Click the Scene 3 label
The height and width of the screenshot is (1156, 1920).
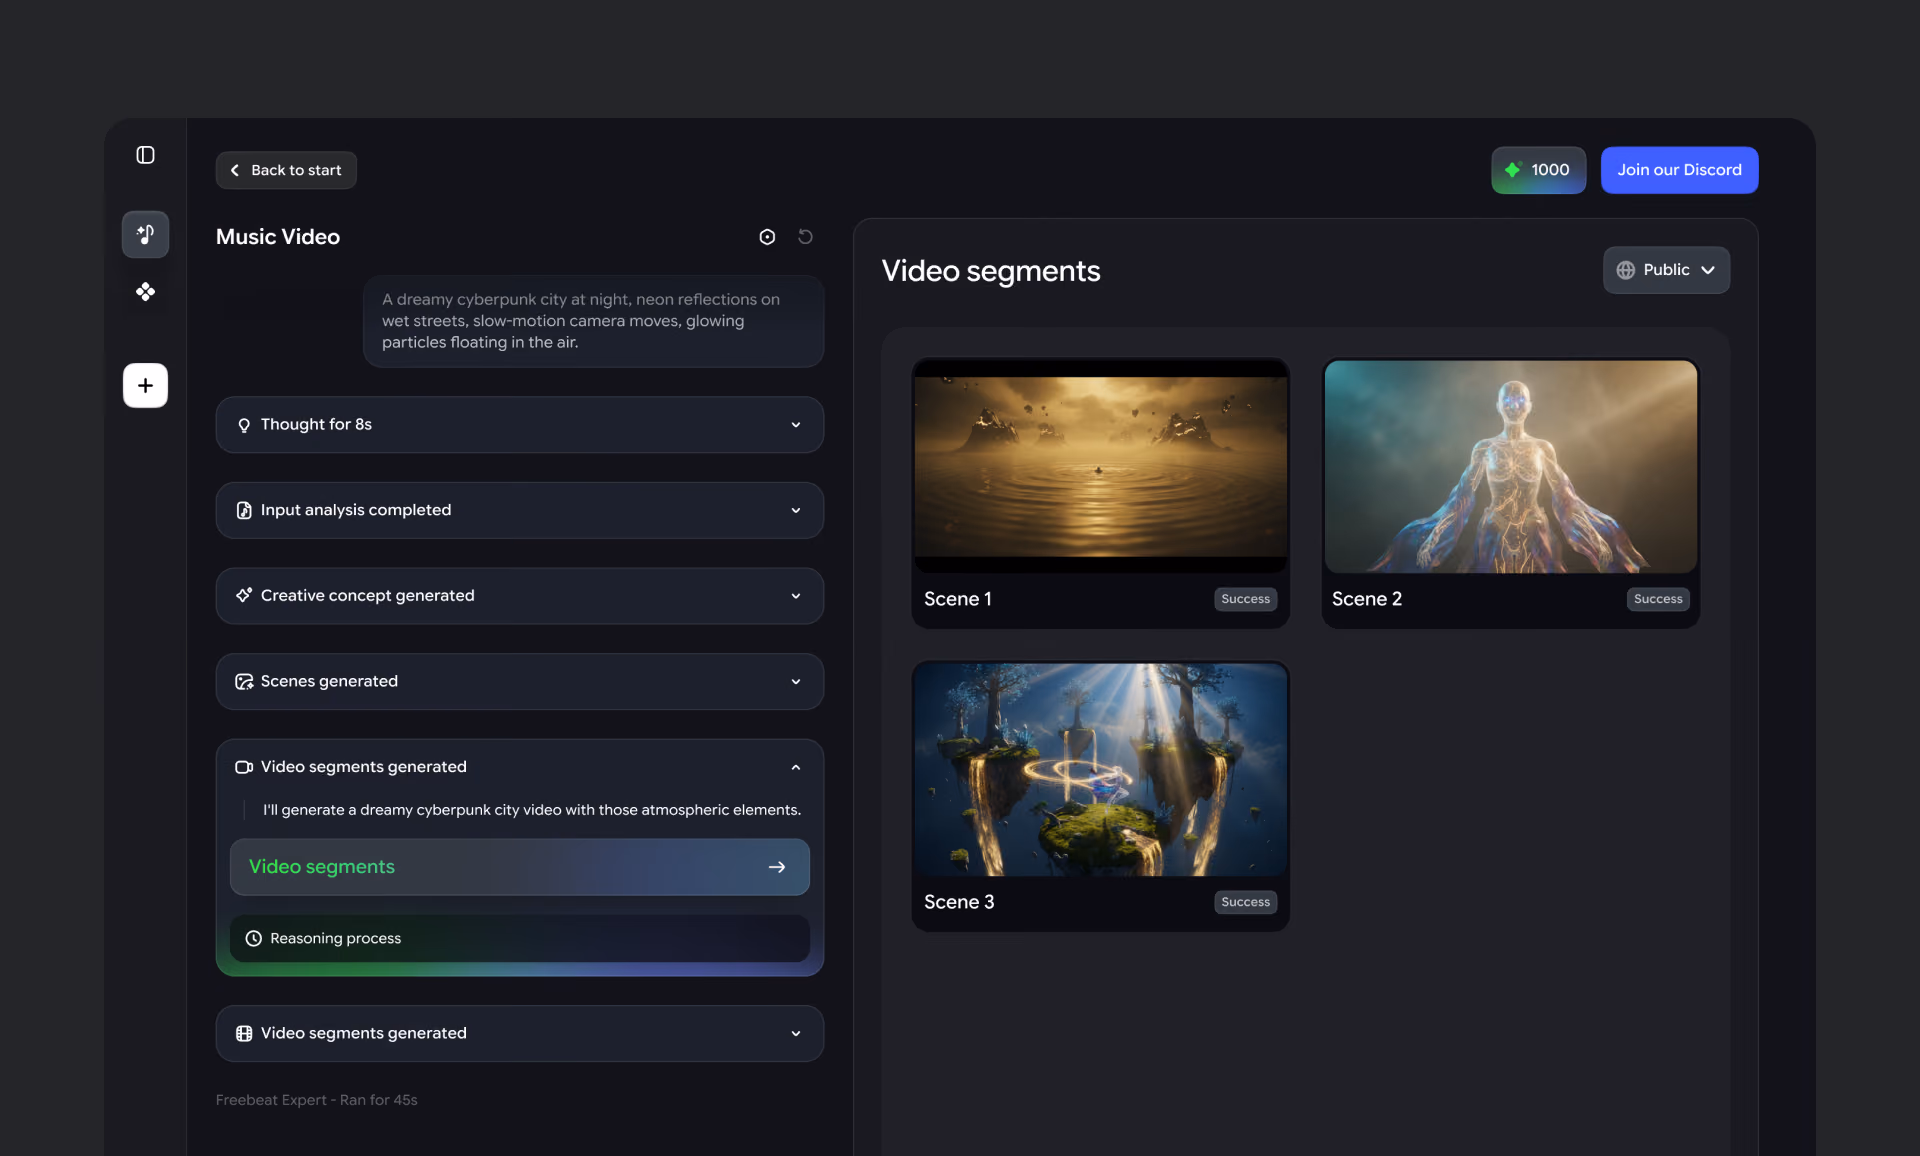click(x=959, y=902)
